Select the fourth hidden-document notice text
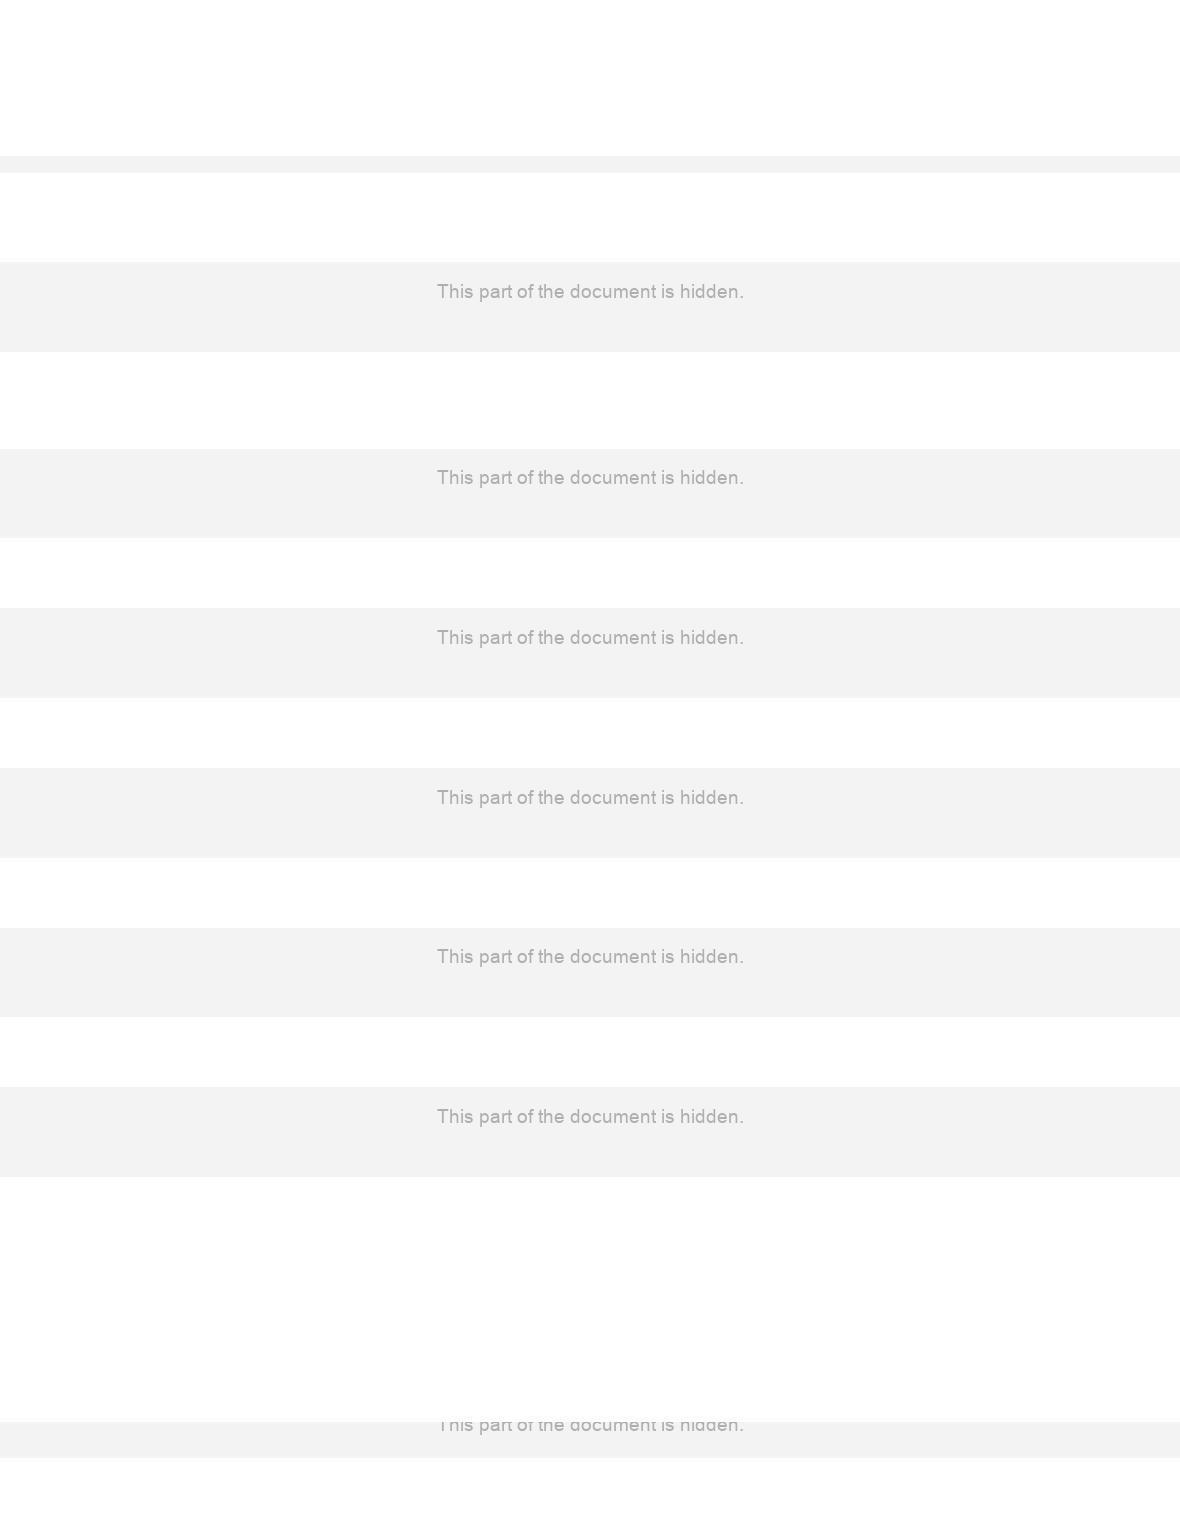Screen dimensions: 1180x1527 590,798
